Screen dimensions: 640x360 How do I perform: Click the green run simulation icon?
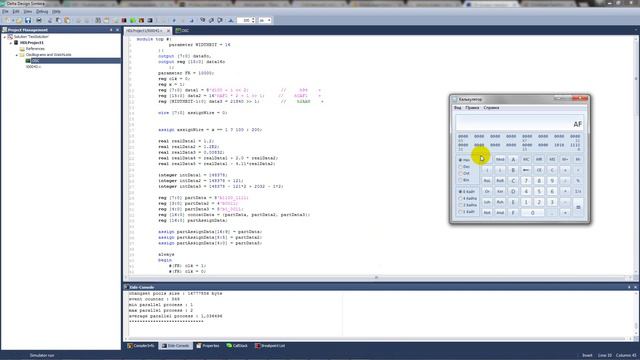[132, 20]
